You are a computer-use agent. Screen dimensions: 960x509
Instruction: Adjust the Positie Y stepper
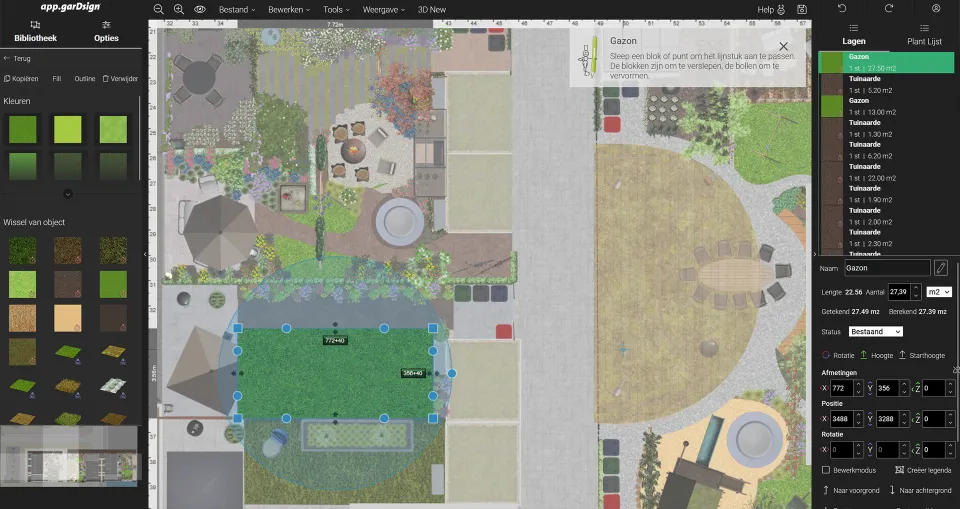tap(904, 419)
